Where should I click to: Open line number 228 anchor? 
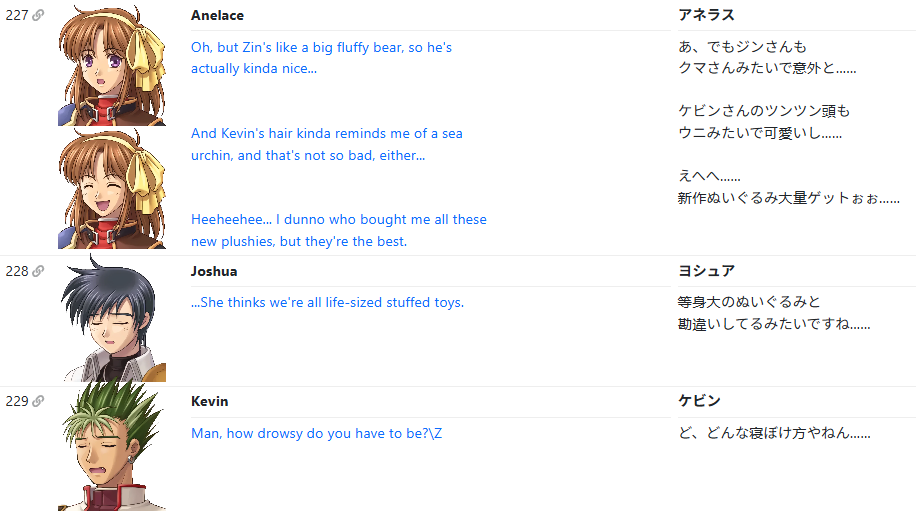(x=17, y=271)
